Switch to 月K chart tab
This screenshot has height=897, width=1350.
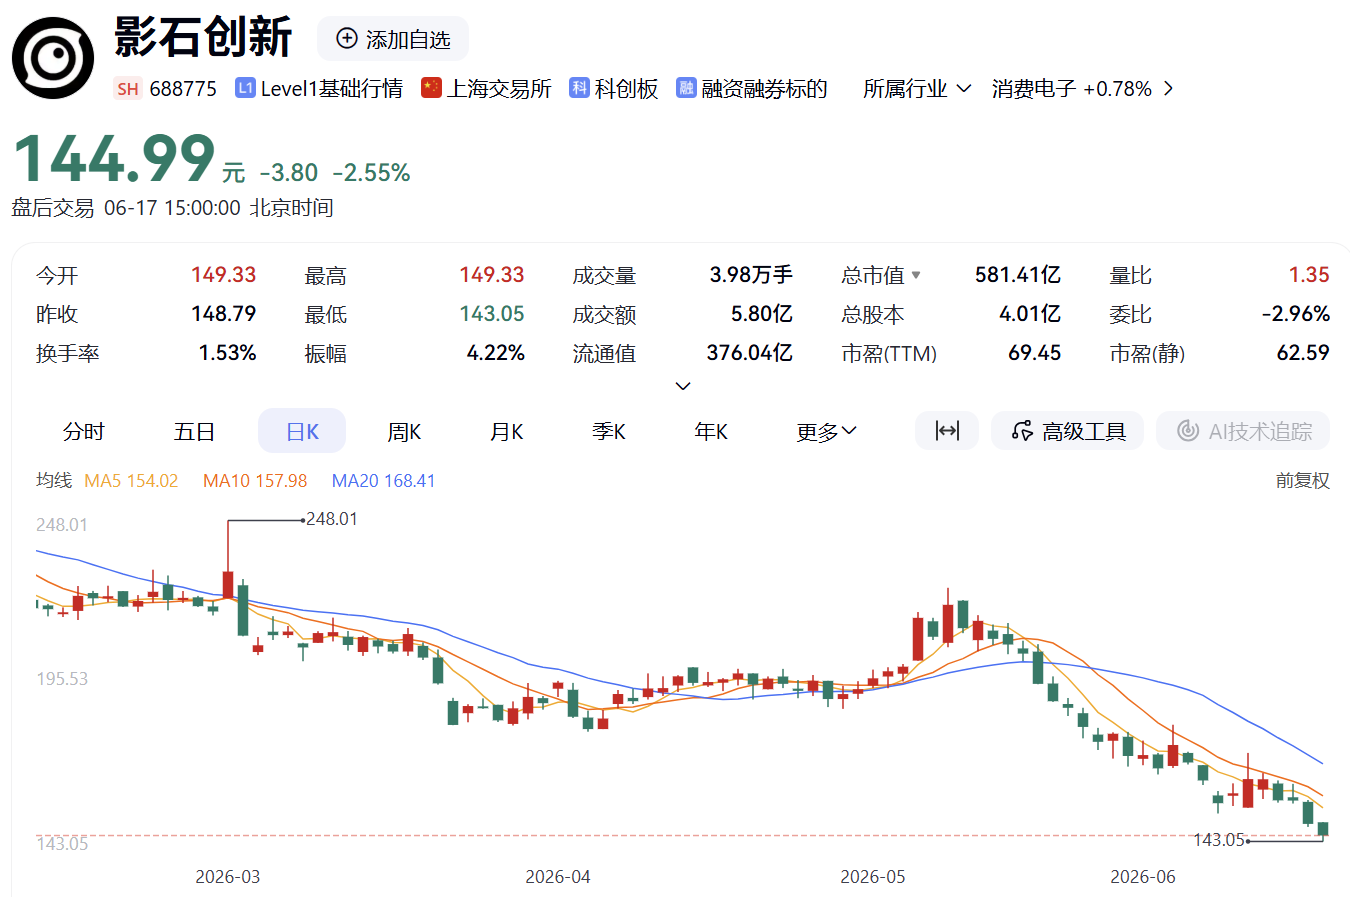pyautogui.click(x=506, y=432)
